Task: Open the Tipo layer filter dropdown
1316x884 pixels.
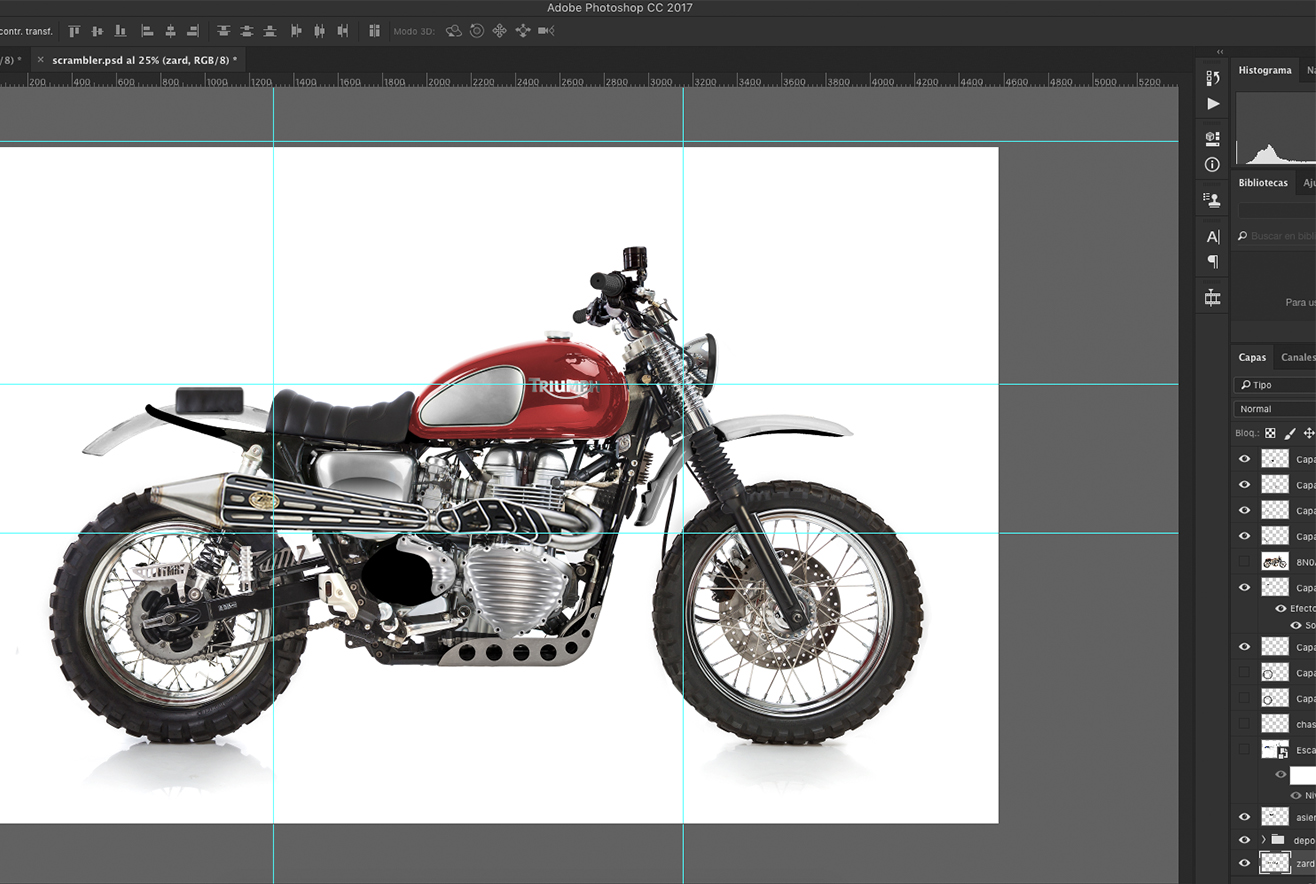Action: point(1275,385)
